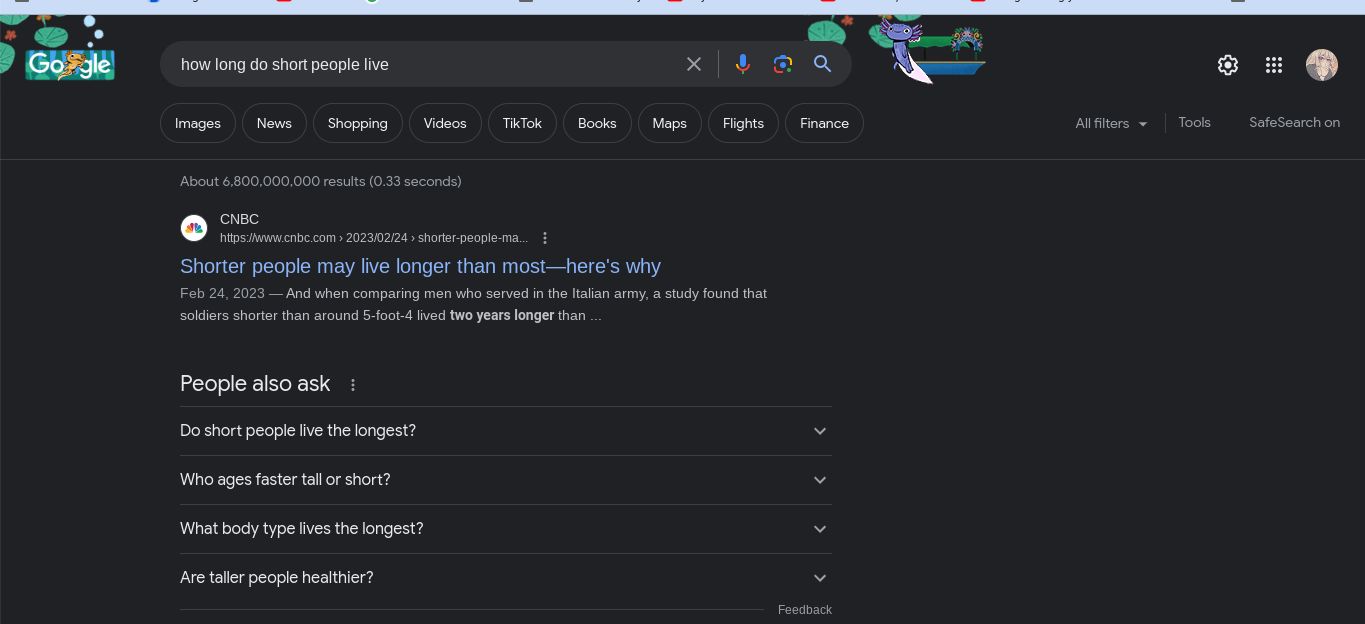Clear the search query with X icon
The height and width of the screenshot is (624, 1365).
pyautogui.click(x=694, y=64)
